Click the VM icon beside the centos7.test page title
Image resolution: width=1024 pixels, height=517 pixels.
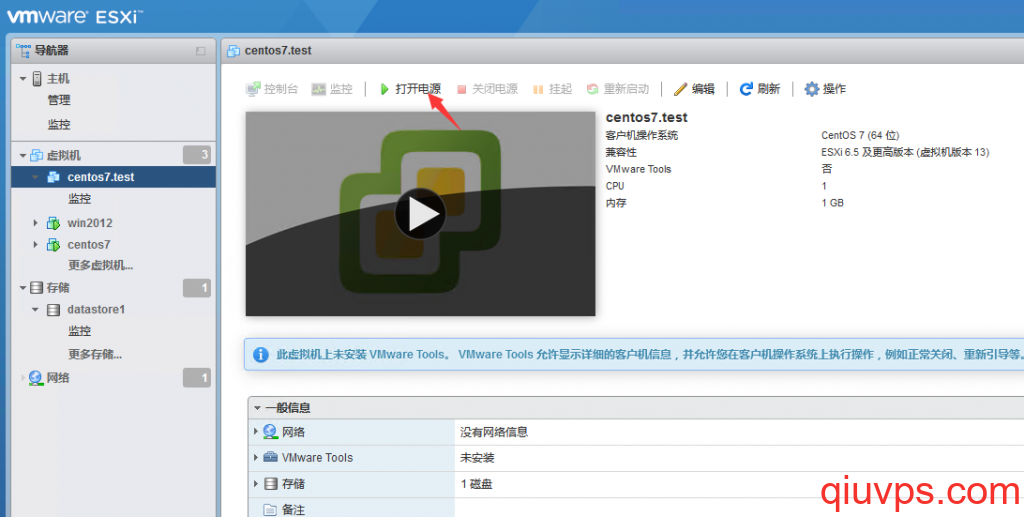(x=233, y=51)
